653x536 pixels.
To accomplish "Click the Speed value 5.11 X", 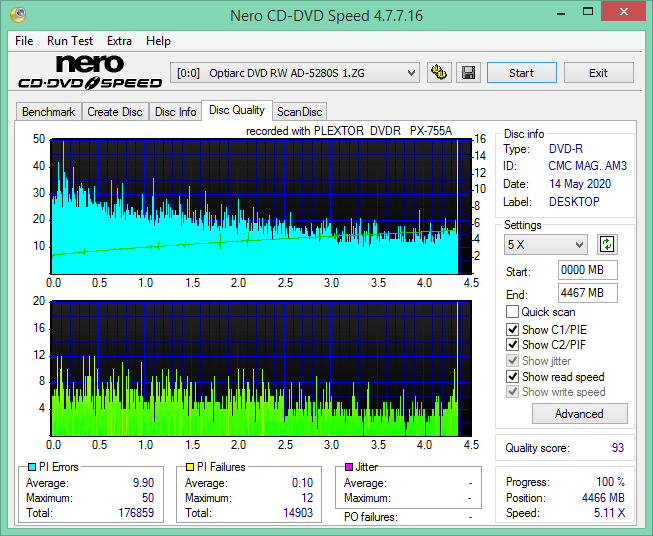I will 609,513.
